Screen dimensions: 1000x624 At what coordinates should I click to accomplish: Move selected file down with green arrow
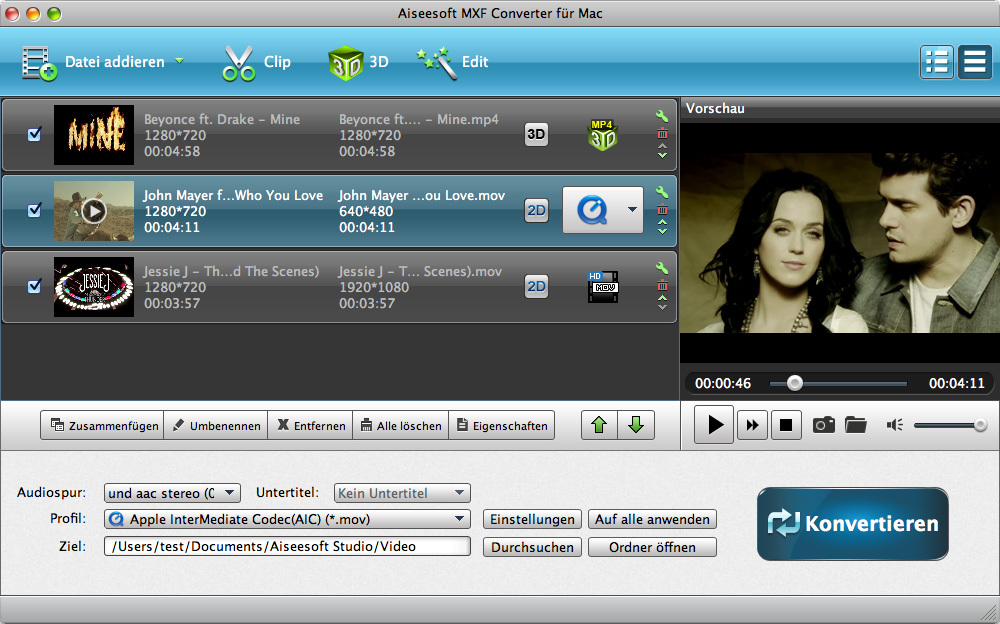(636, 425)
